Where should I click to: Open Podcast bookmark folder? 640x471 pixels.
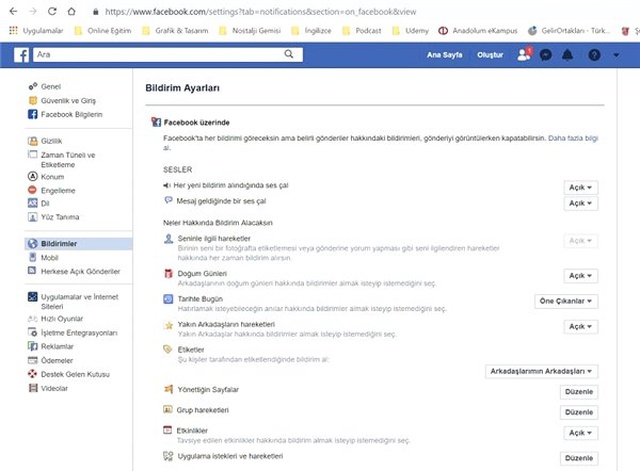coord(362,31)
